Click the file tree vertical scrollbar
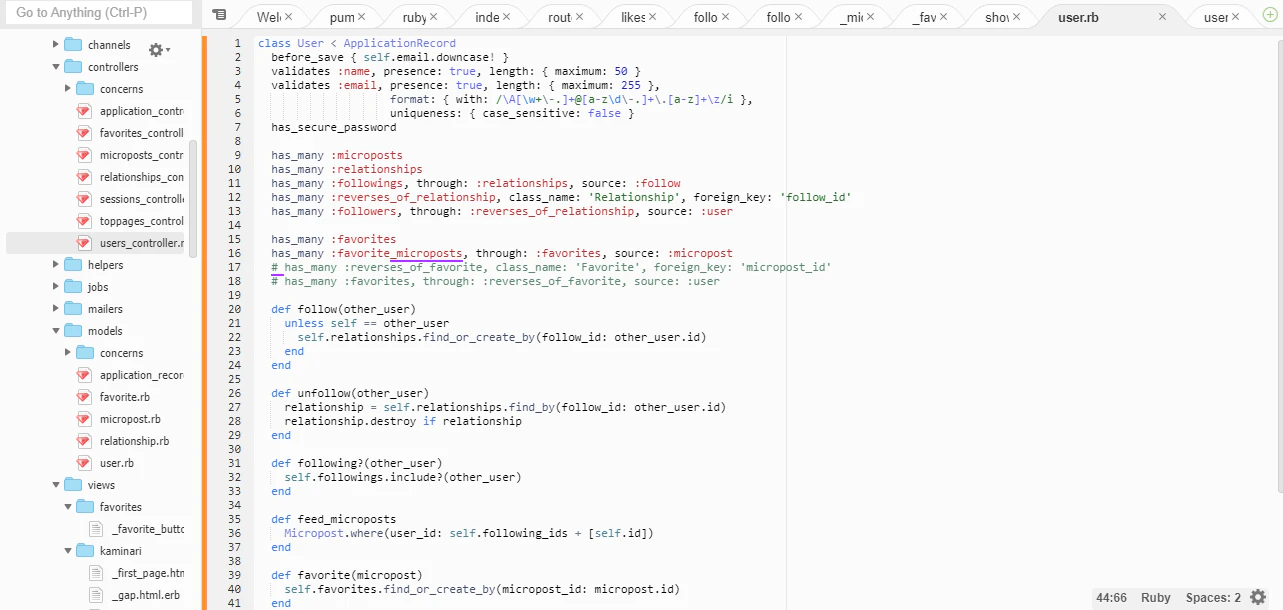This screenshot has height=610, width=1283. [x=193, y=197]
